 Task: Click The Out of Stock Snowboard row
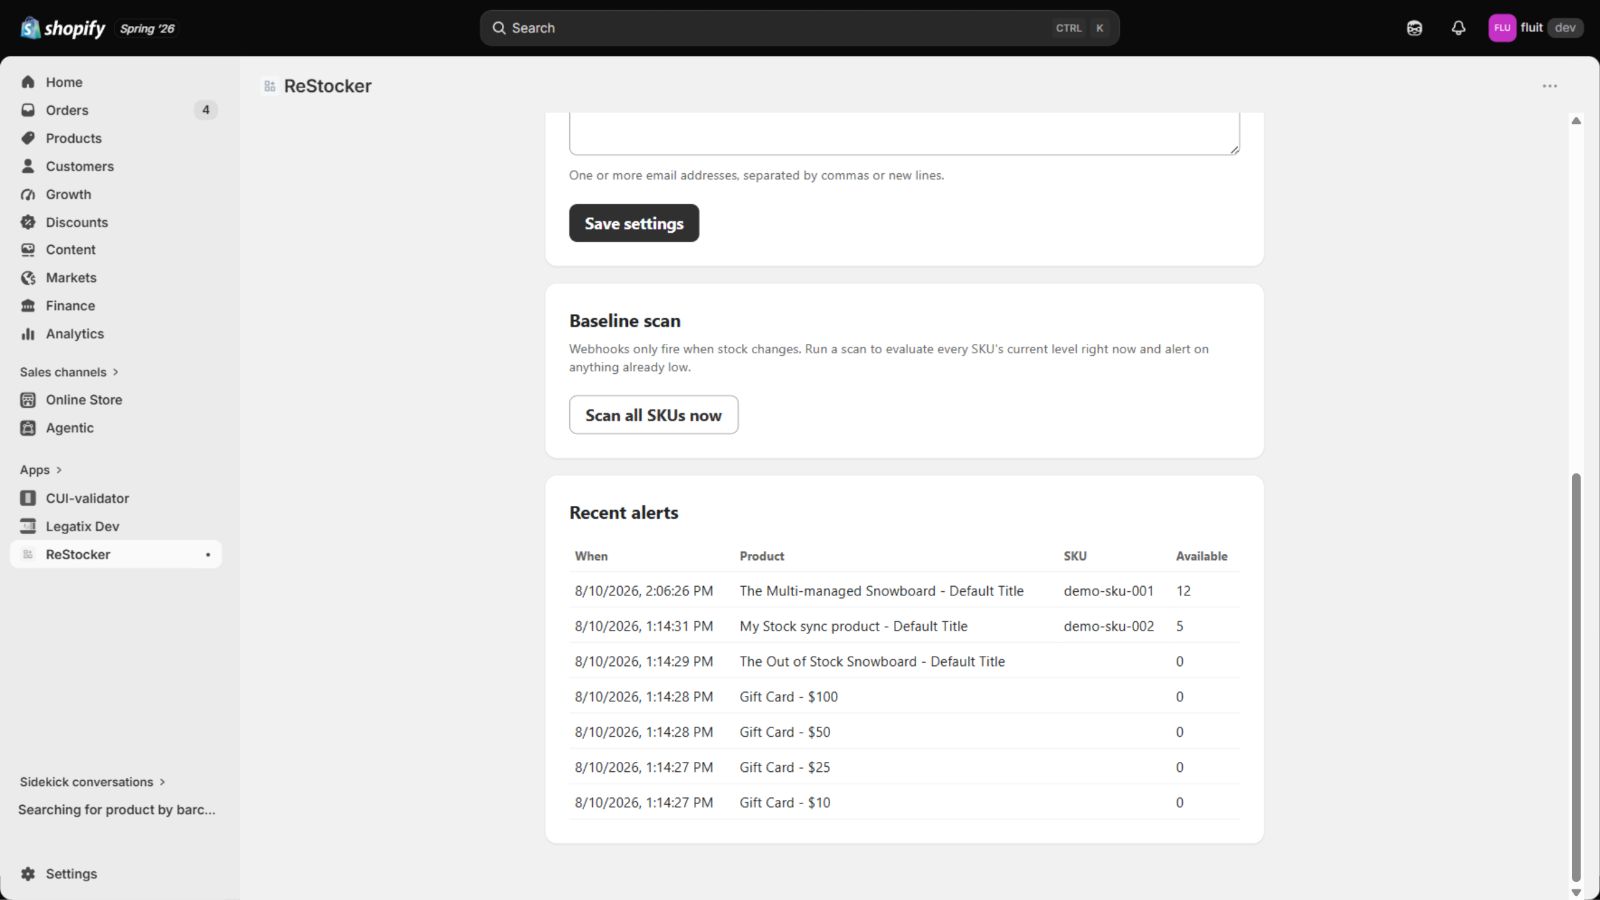tap(904, 661)
